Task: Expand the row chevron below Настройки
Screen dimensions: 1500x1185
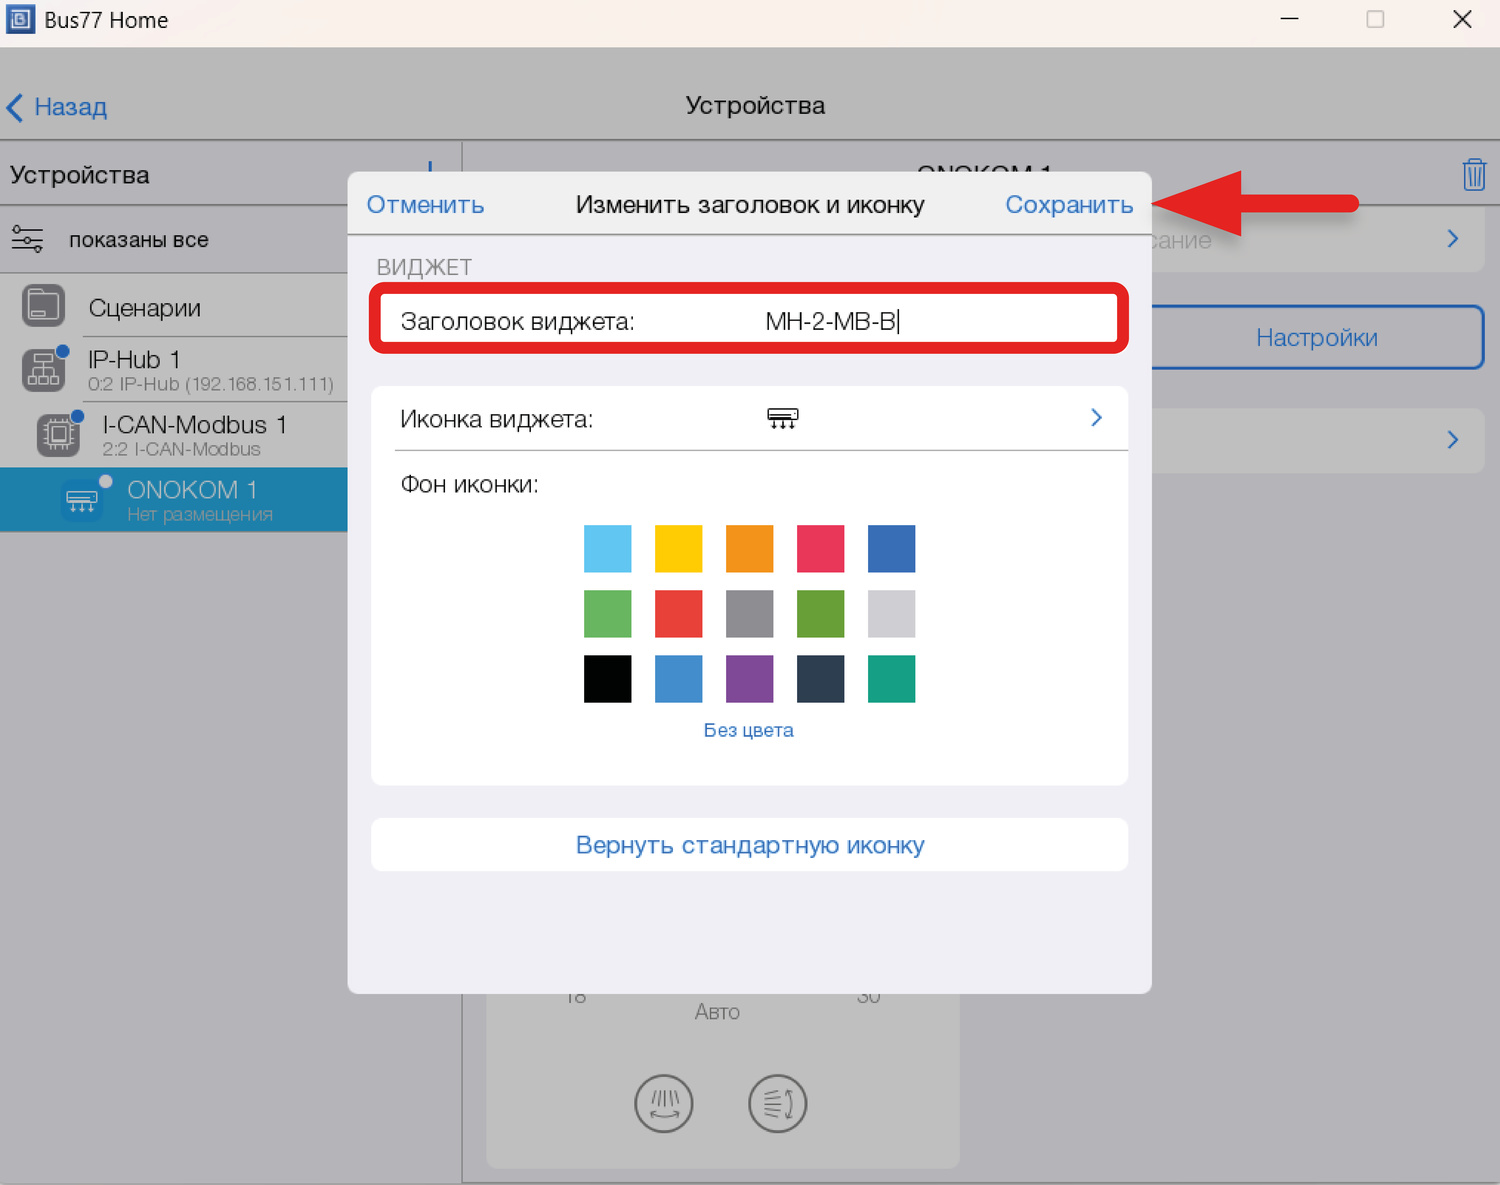Action: point(1452,440)
